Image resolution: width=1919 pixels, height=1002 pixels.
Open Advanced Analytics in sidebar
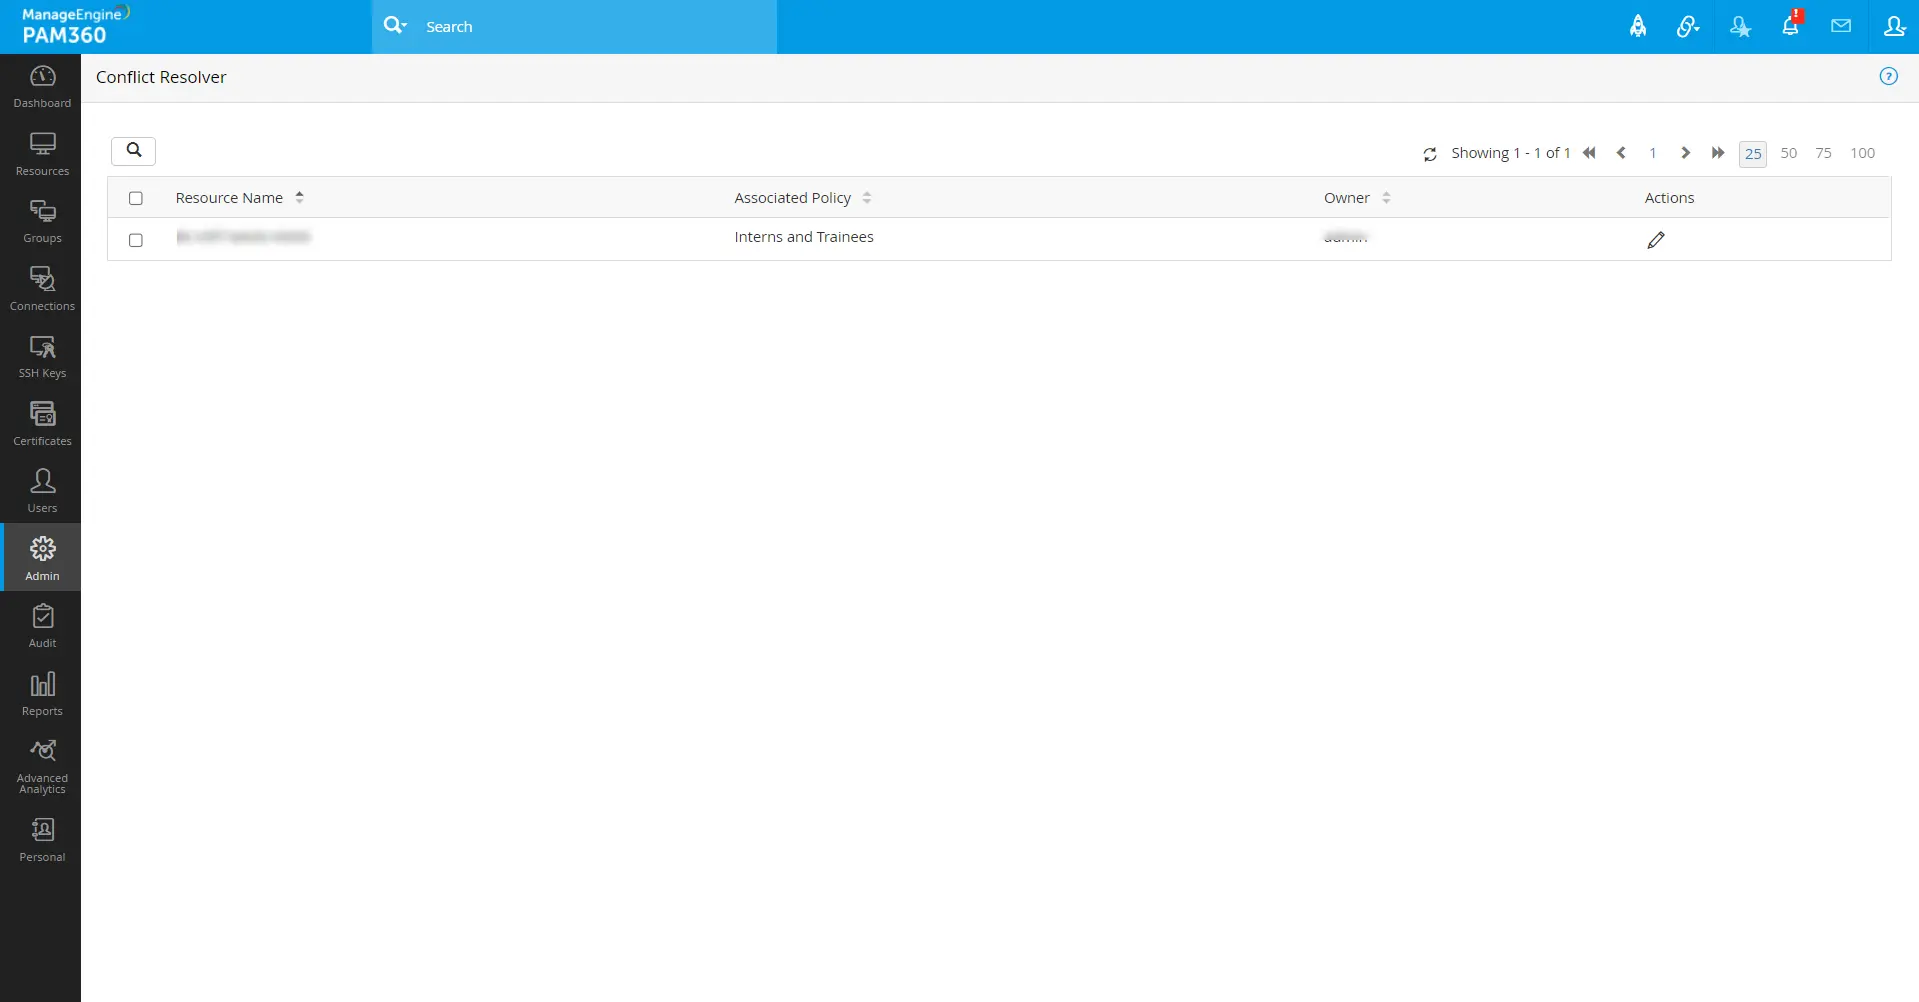point(42,767)
